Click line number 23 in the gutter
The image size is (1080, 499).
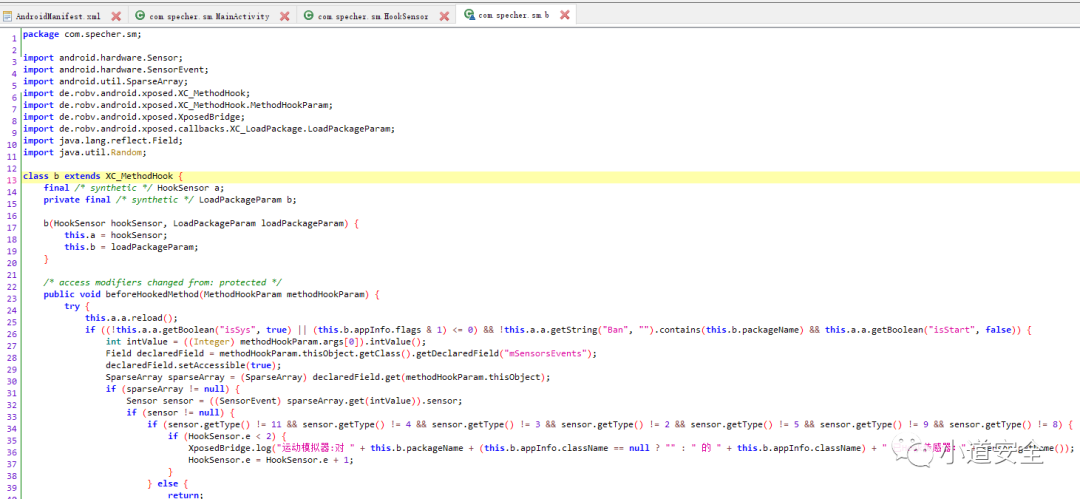(x=12, y=298)
